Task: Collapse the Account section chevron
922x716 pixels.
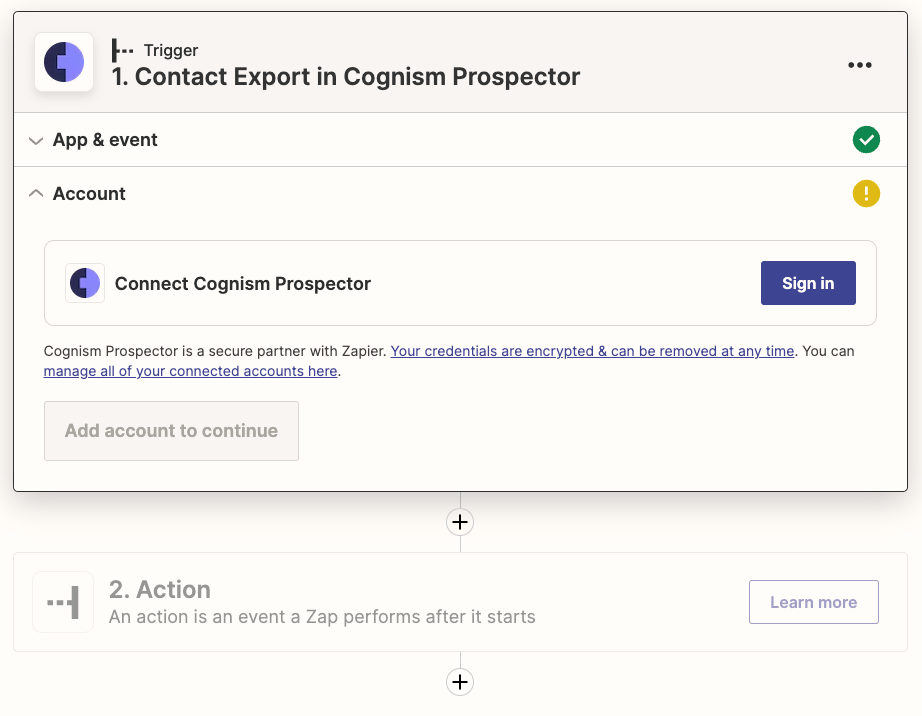Action: coord(36,194)
